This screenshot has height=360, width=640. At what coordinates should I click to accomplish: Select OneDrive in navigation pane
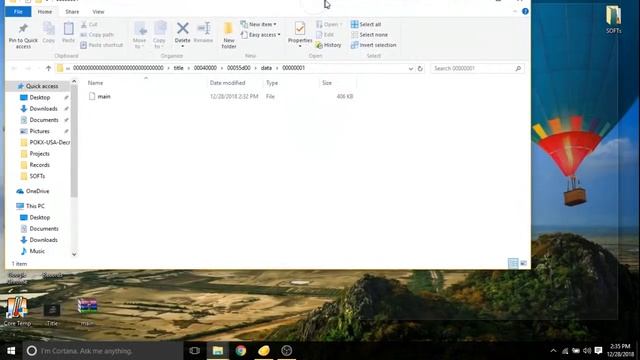(x=37, y=191)
